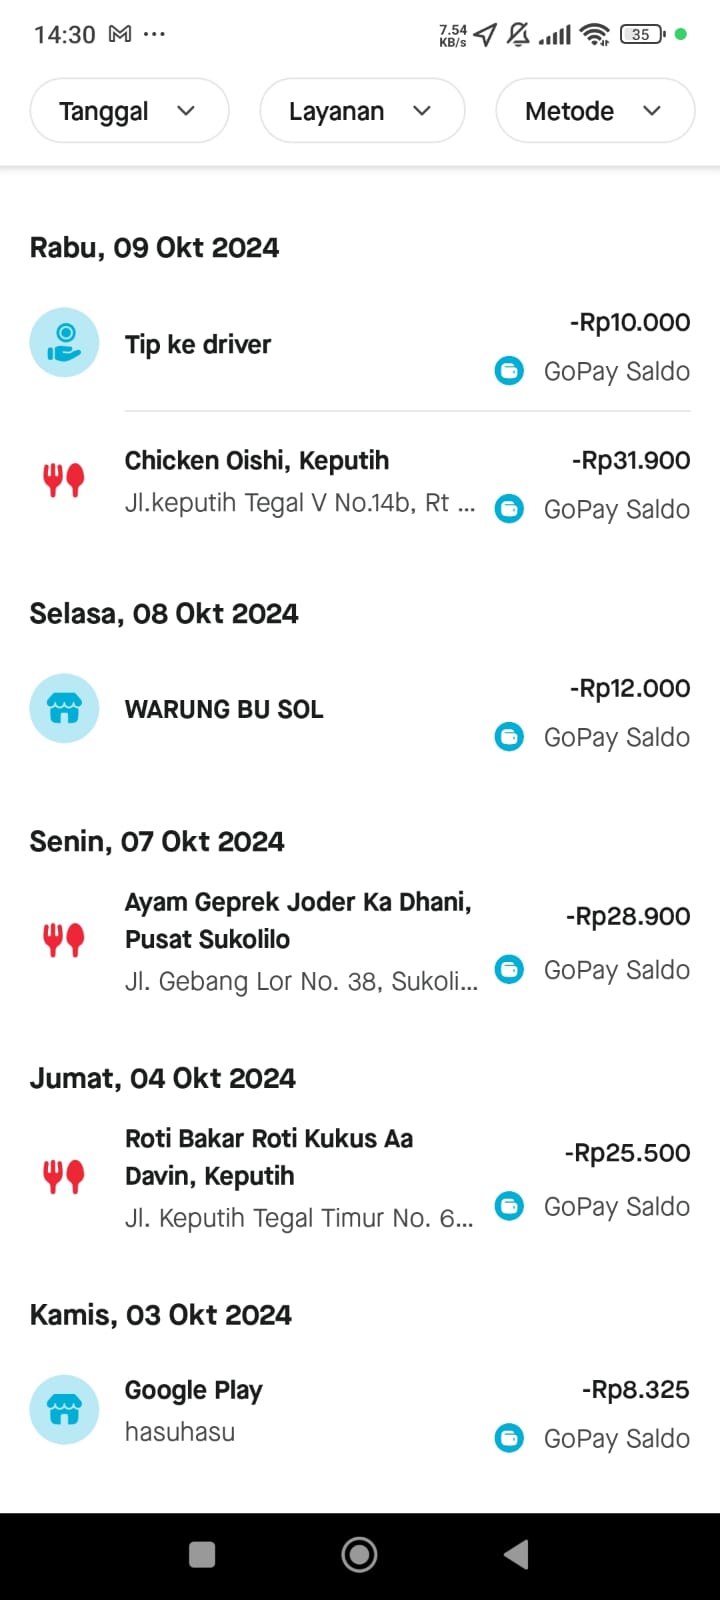The width and height of the screenshot is (720, 1600).
Task: Tap the Google Play store icon
Action: (x=64, y=1410)
